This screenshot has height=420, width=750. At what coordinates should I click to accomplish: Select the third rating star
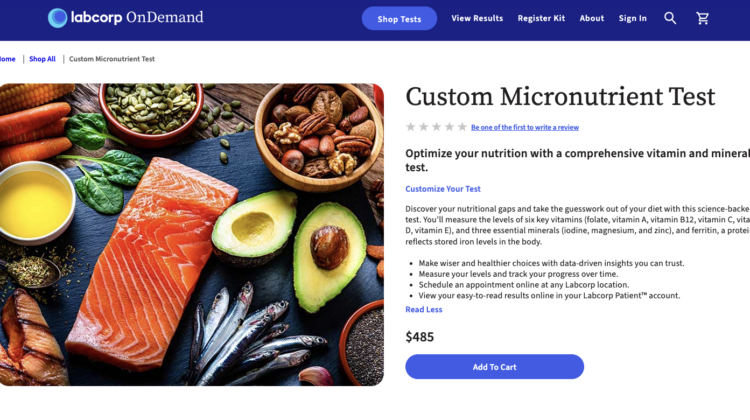[436, 127]
